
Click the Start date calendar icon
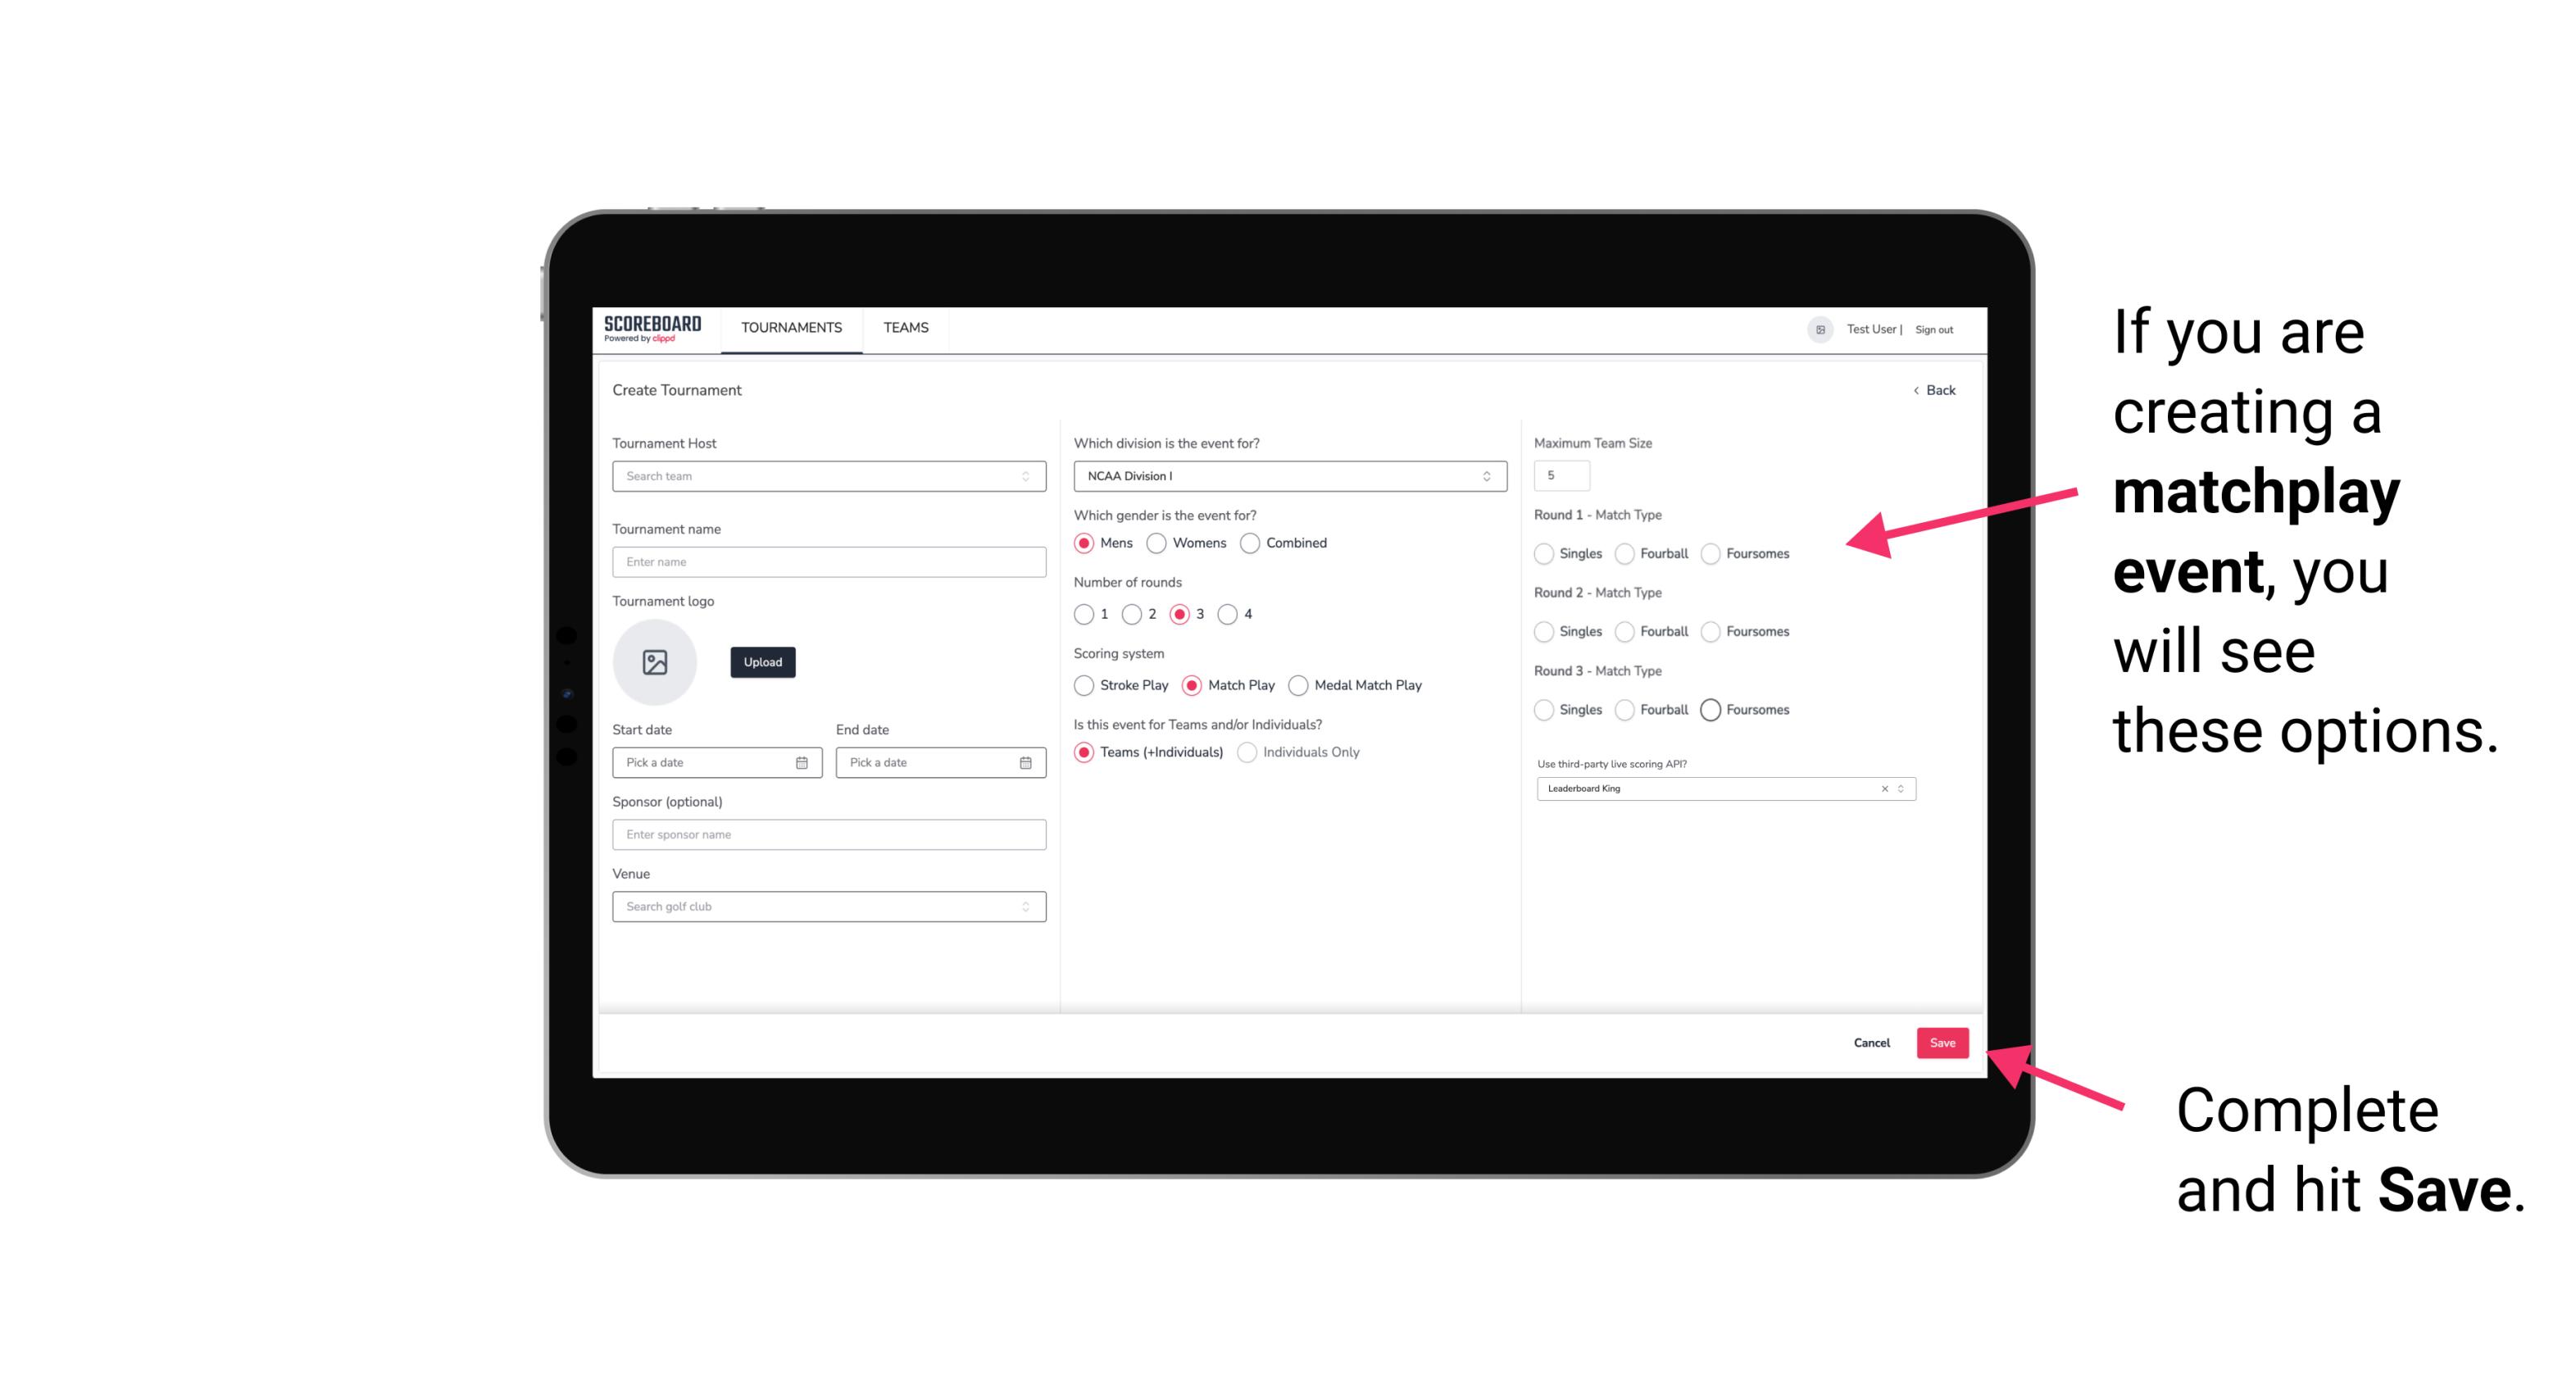[803, 761]
